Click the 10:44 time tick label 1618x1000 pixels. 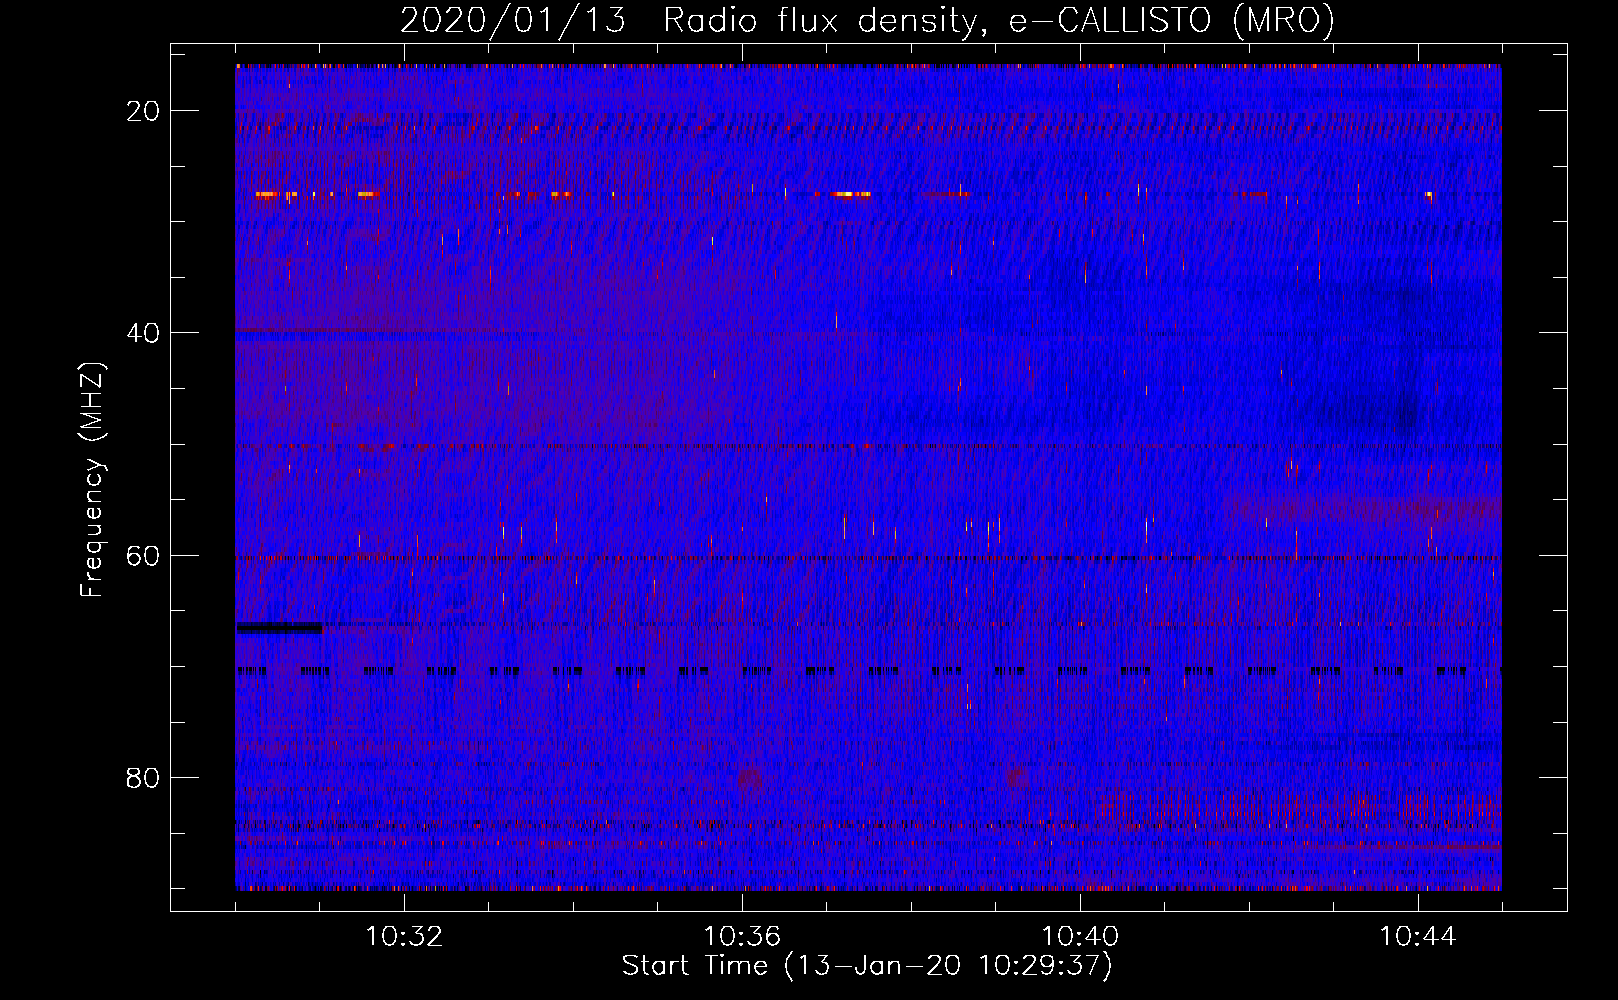1418,937
